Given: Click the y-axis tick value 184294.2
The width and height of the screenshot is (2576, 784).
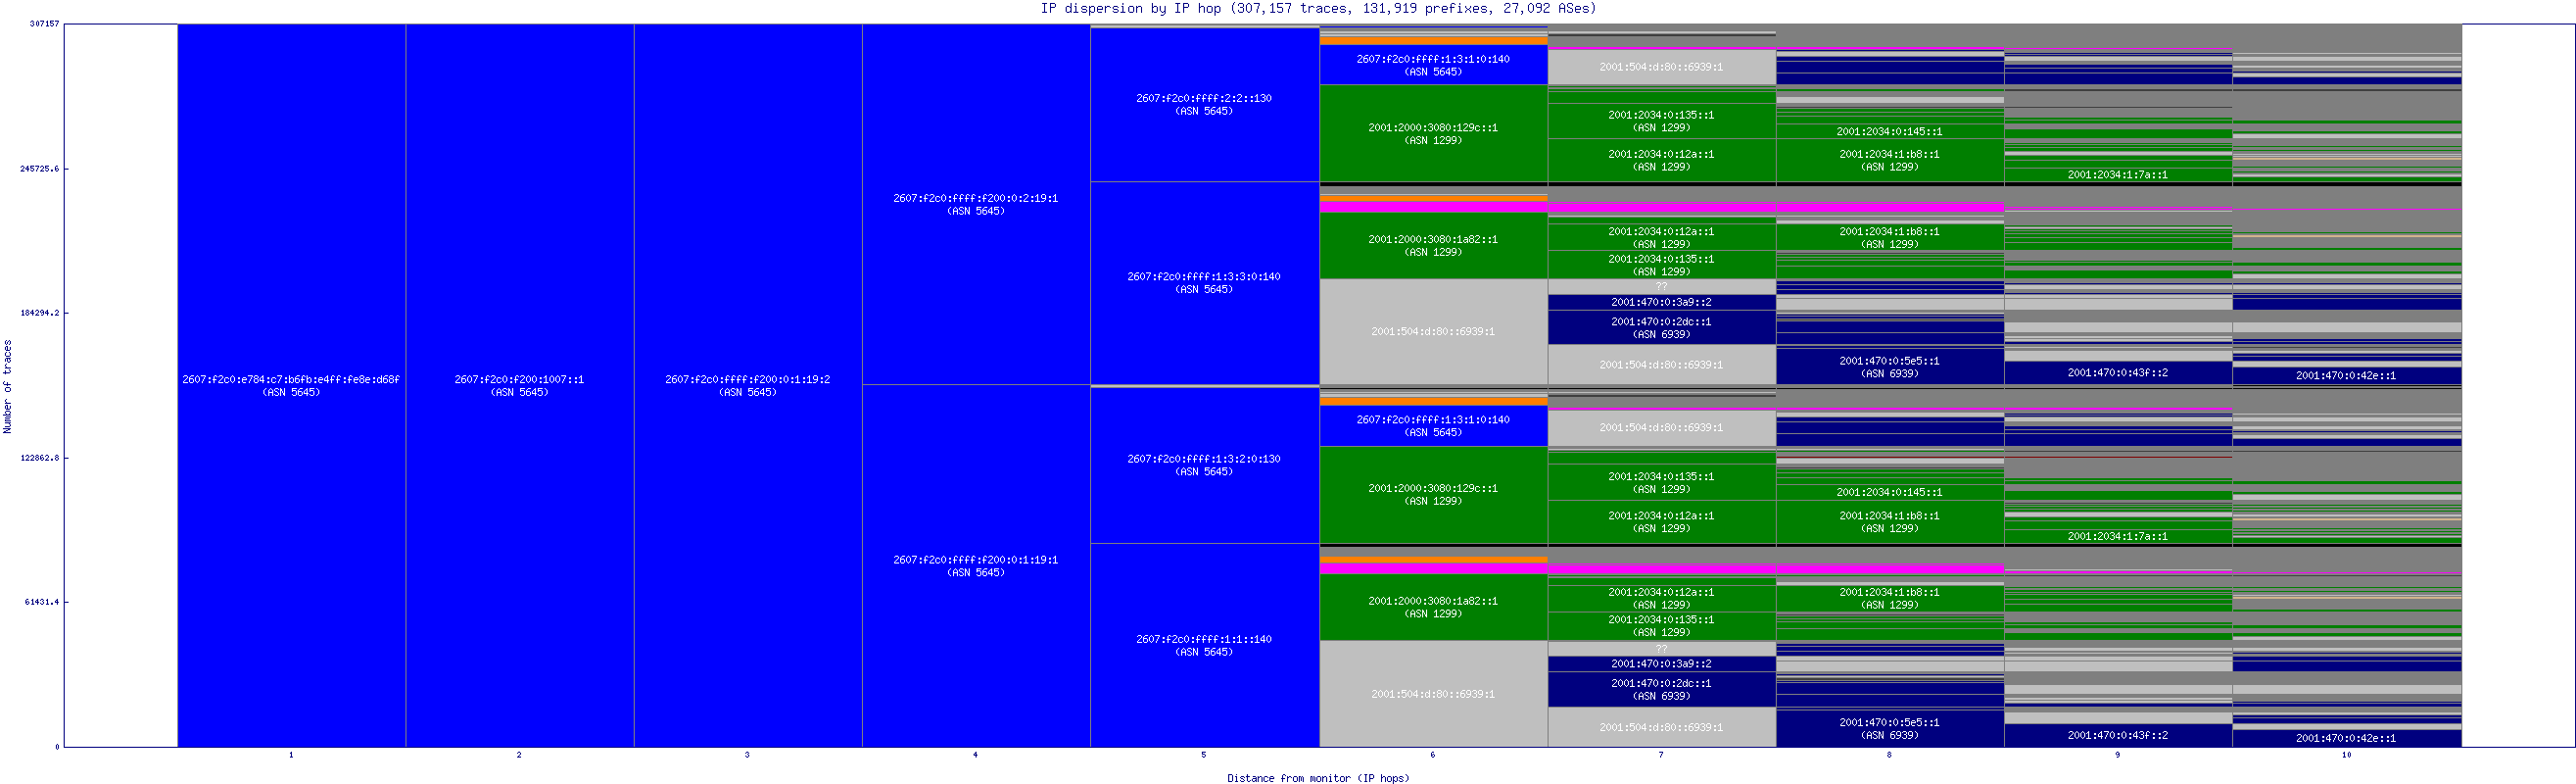Looking at the screenshot, I should (40, 312).
